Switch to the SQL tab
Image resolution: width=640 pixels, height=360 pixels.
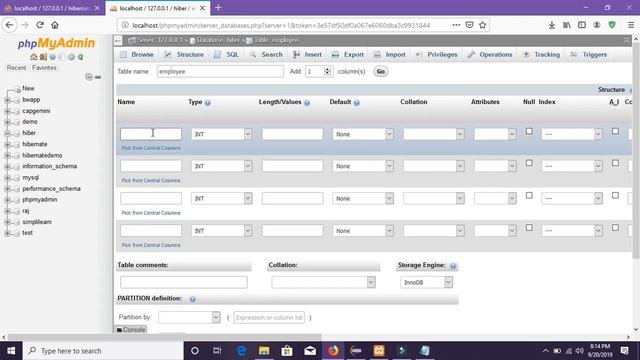pos(227,55)
